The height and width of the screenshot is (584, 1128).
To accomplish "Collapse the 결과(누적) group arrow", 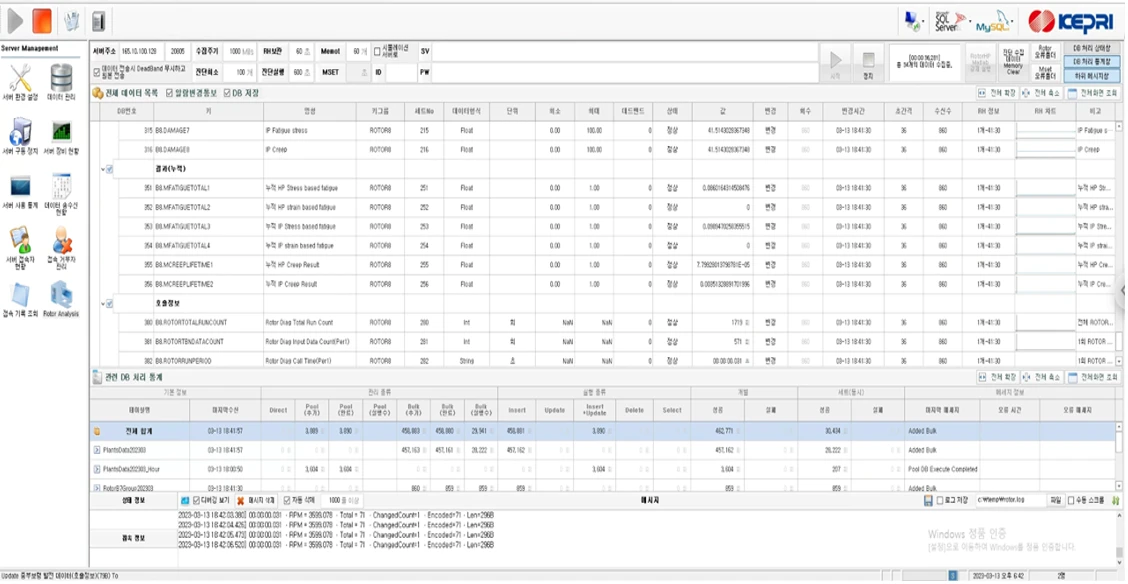I will [103, 169].
